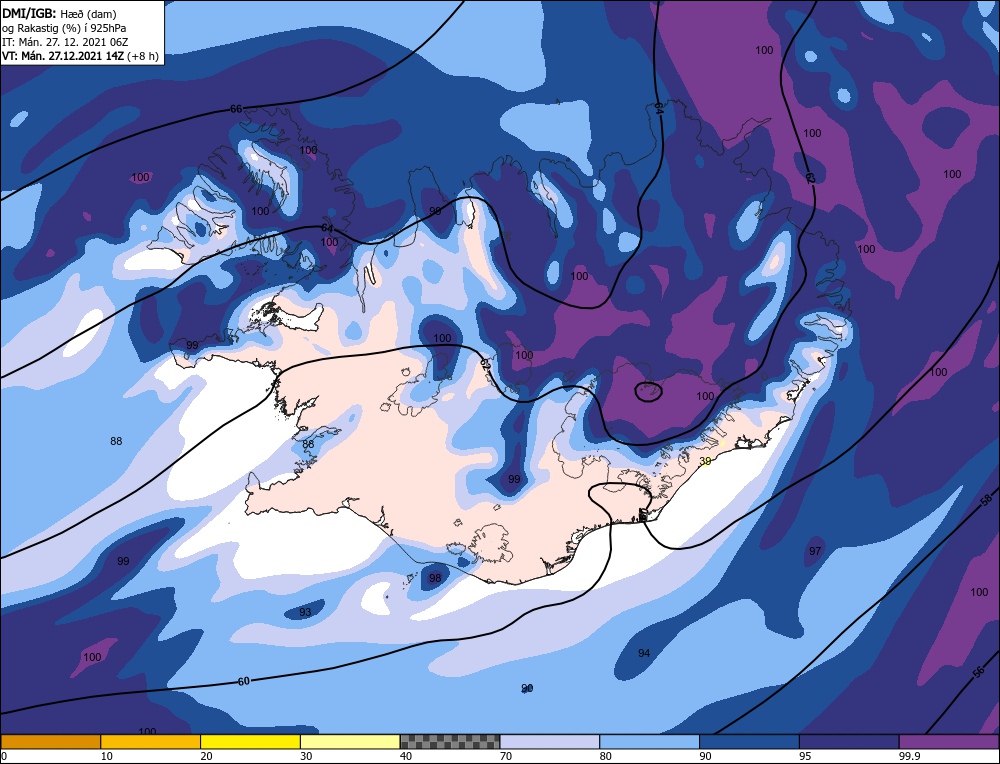Click the 'IT: Mán. 27. 12. 2021 06Z' line

click(x=65, y=41)
